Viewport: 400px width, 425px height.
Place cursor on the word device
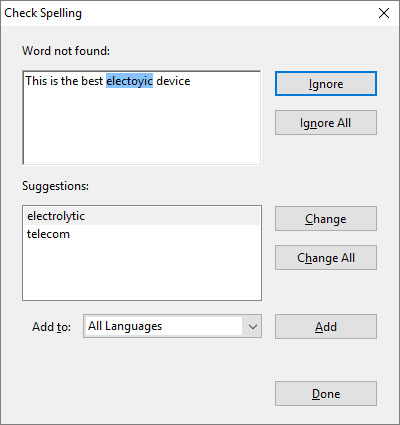coord(173,81)
